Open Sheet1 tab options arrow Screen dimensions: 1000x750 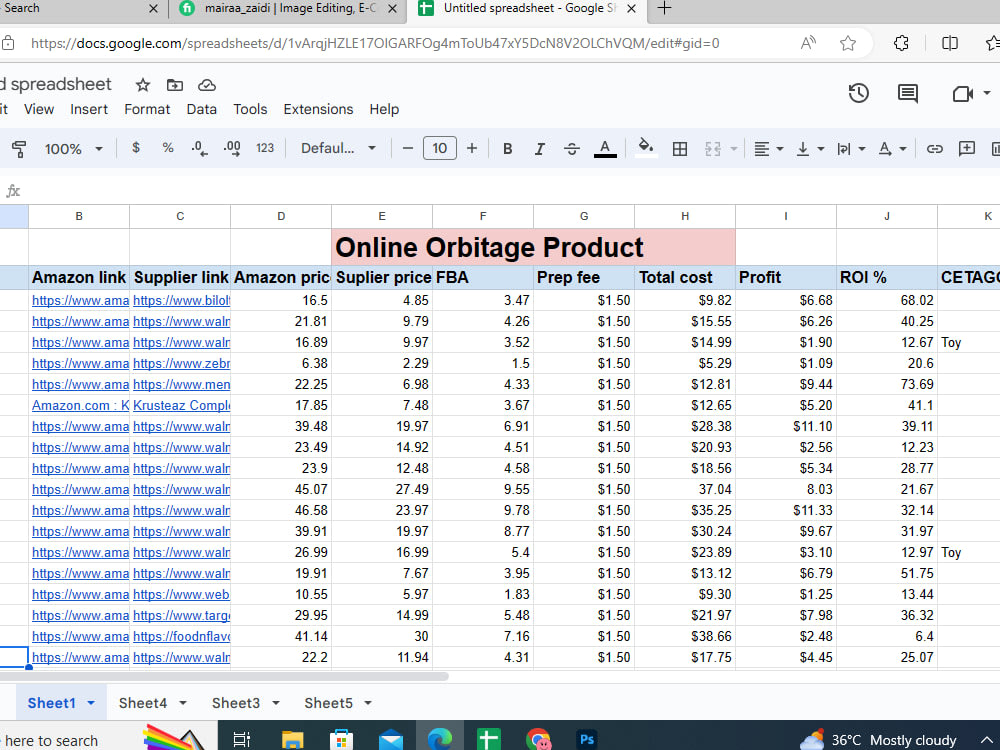(91, 703)
